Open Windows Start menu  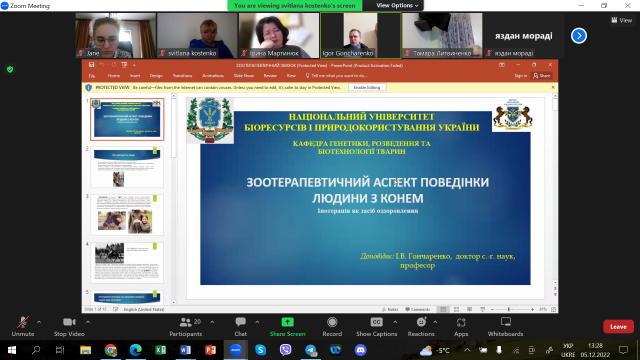click(11, 350)
